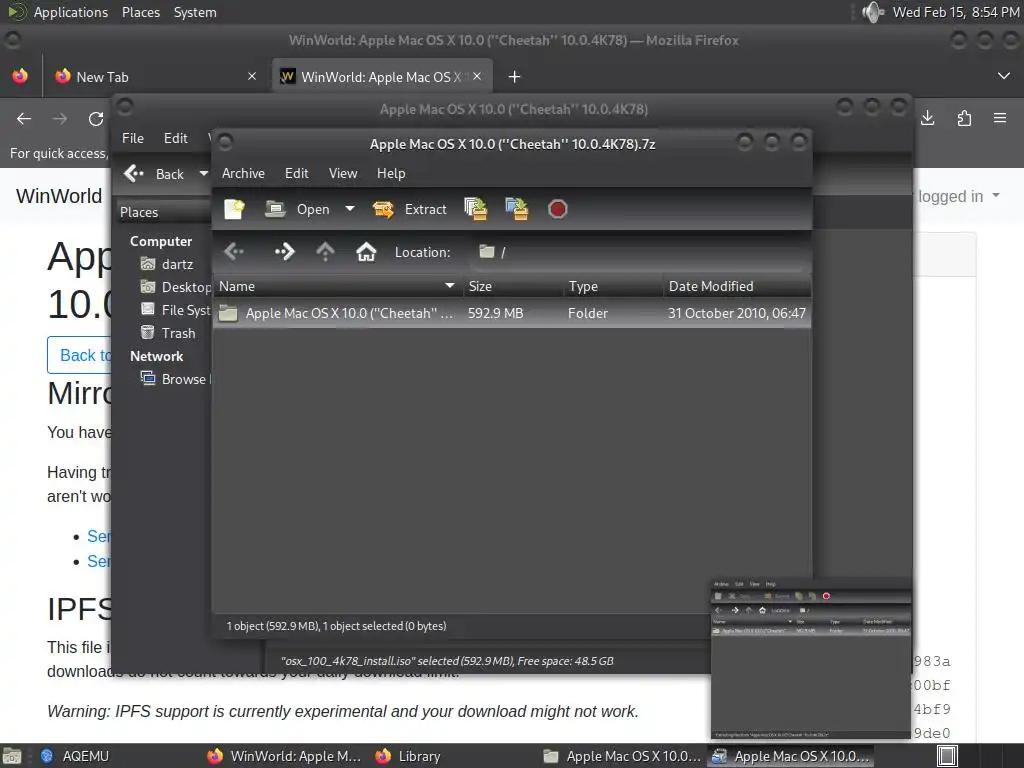
Task: Click the volume speaker icon in panel
Action: pos(872,12)
